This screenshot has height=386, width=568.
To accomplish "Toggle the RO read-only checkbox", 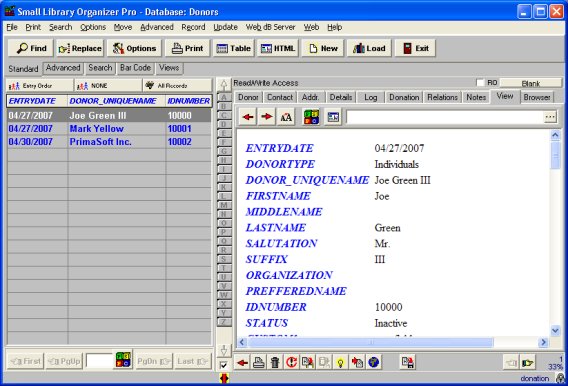I will tap(480, 83).
